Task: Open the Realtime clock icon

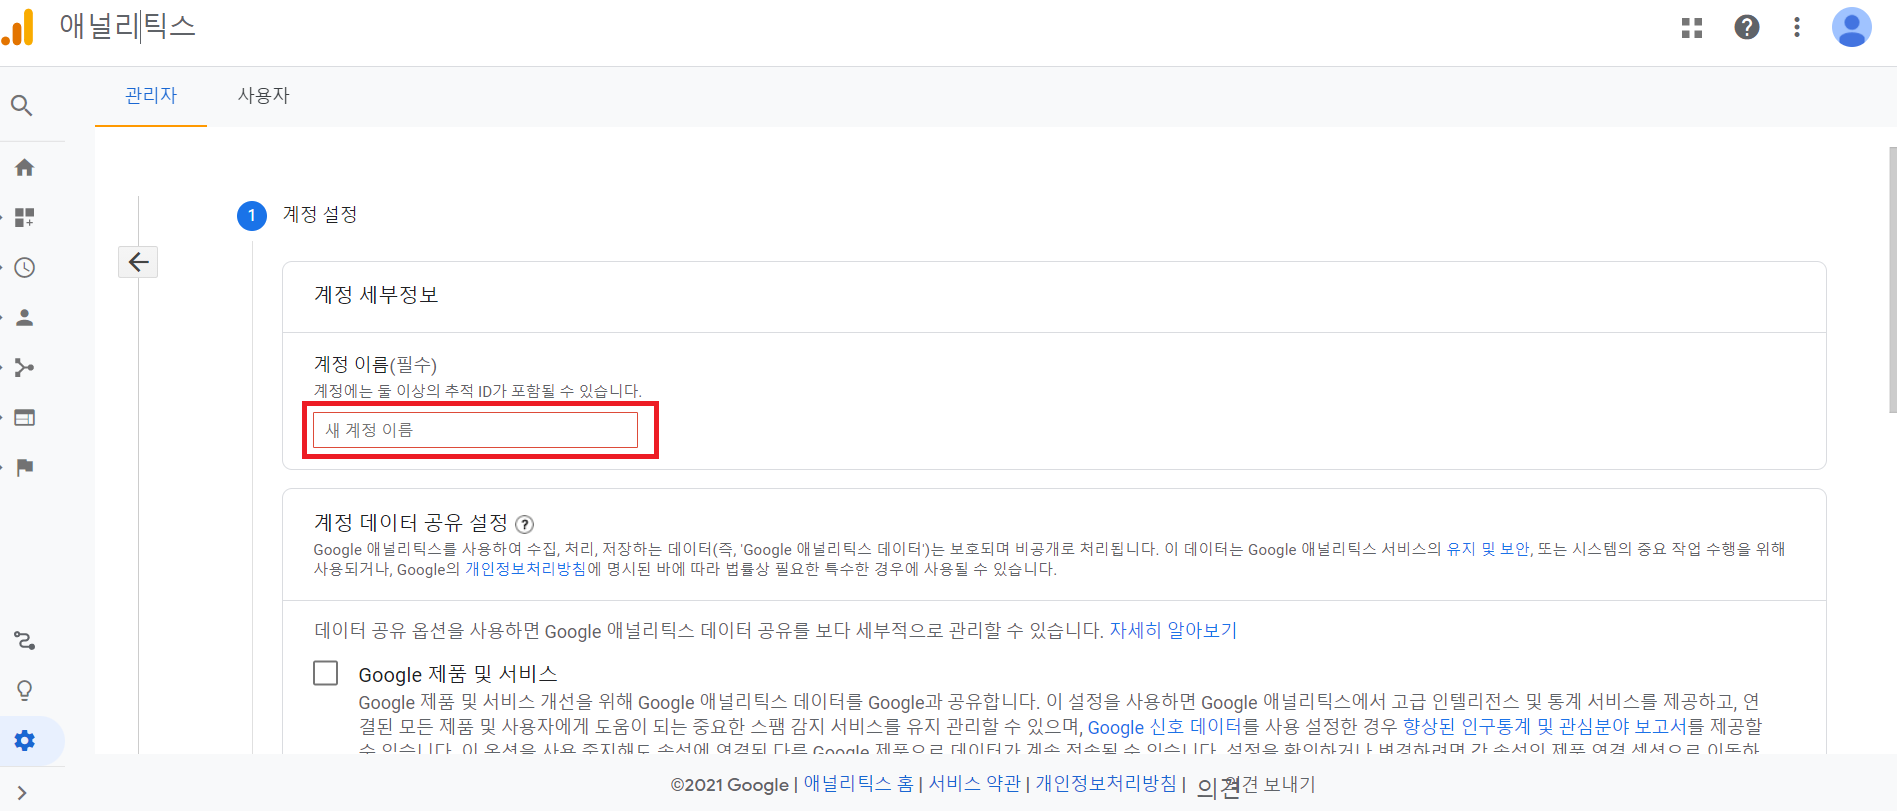Action: [25, 268]
